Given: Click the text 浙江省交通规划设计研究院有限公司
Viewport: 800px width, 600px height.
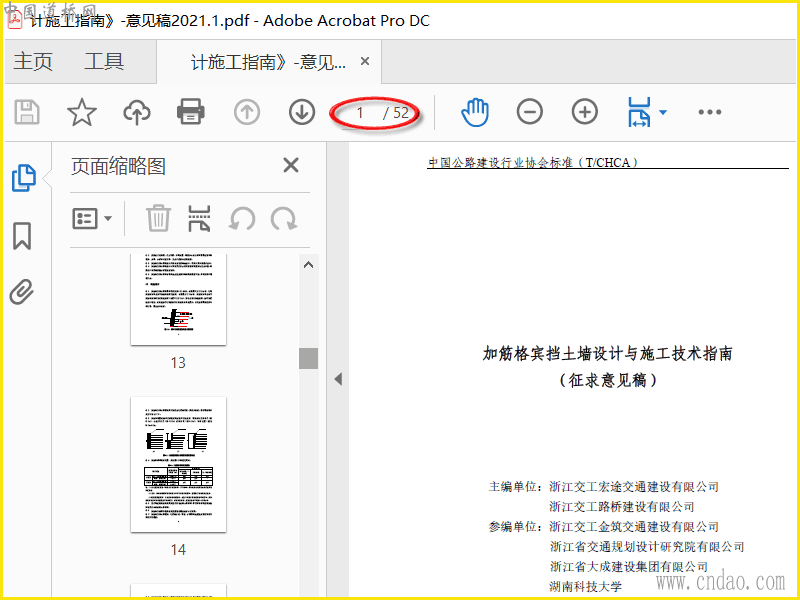Looking at the screenshot, I should pyautogui.click(x=647, y=546).
